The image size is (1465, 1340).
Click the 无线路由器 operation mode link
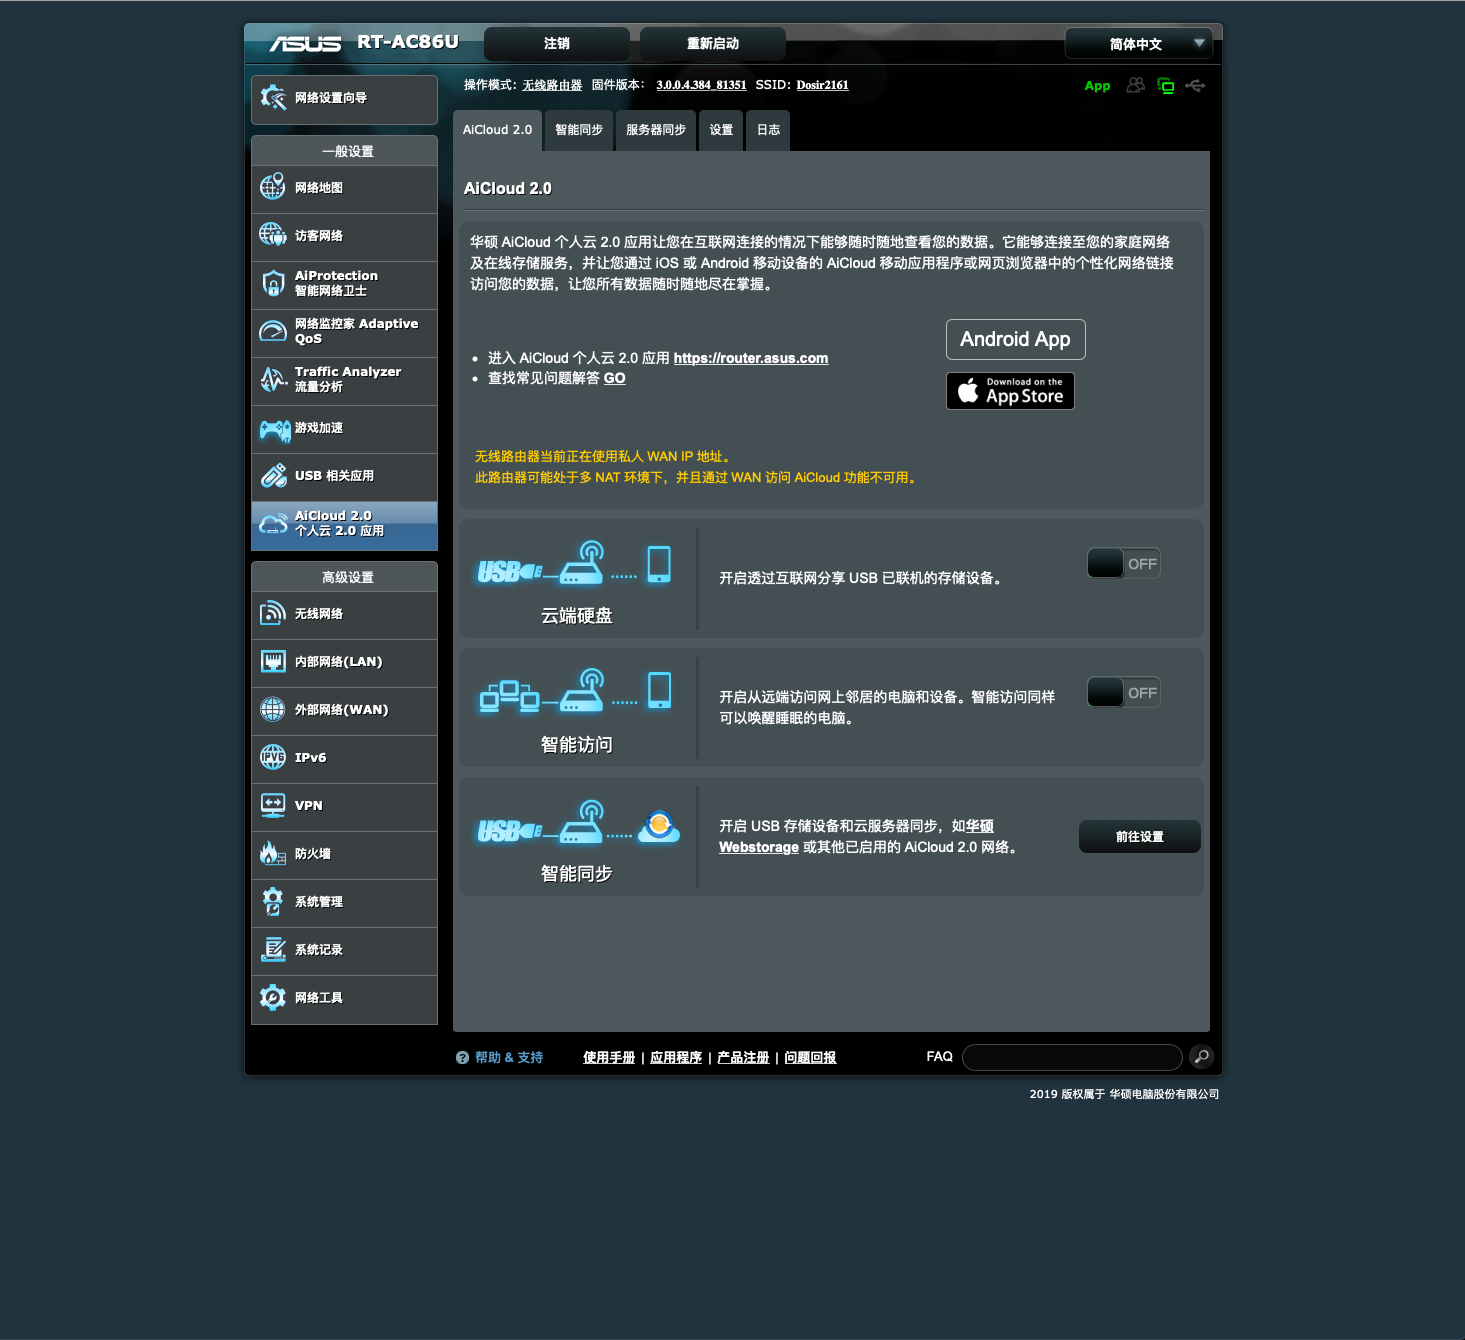point(552,85)
